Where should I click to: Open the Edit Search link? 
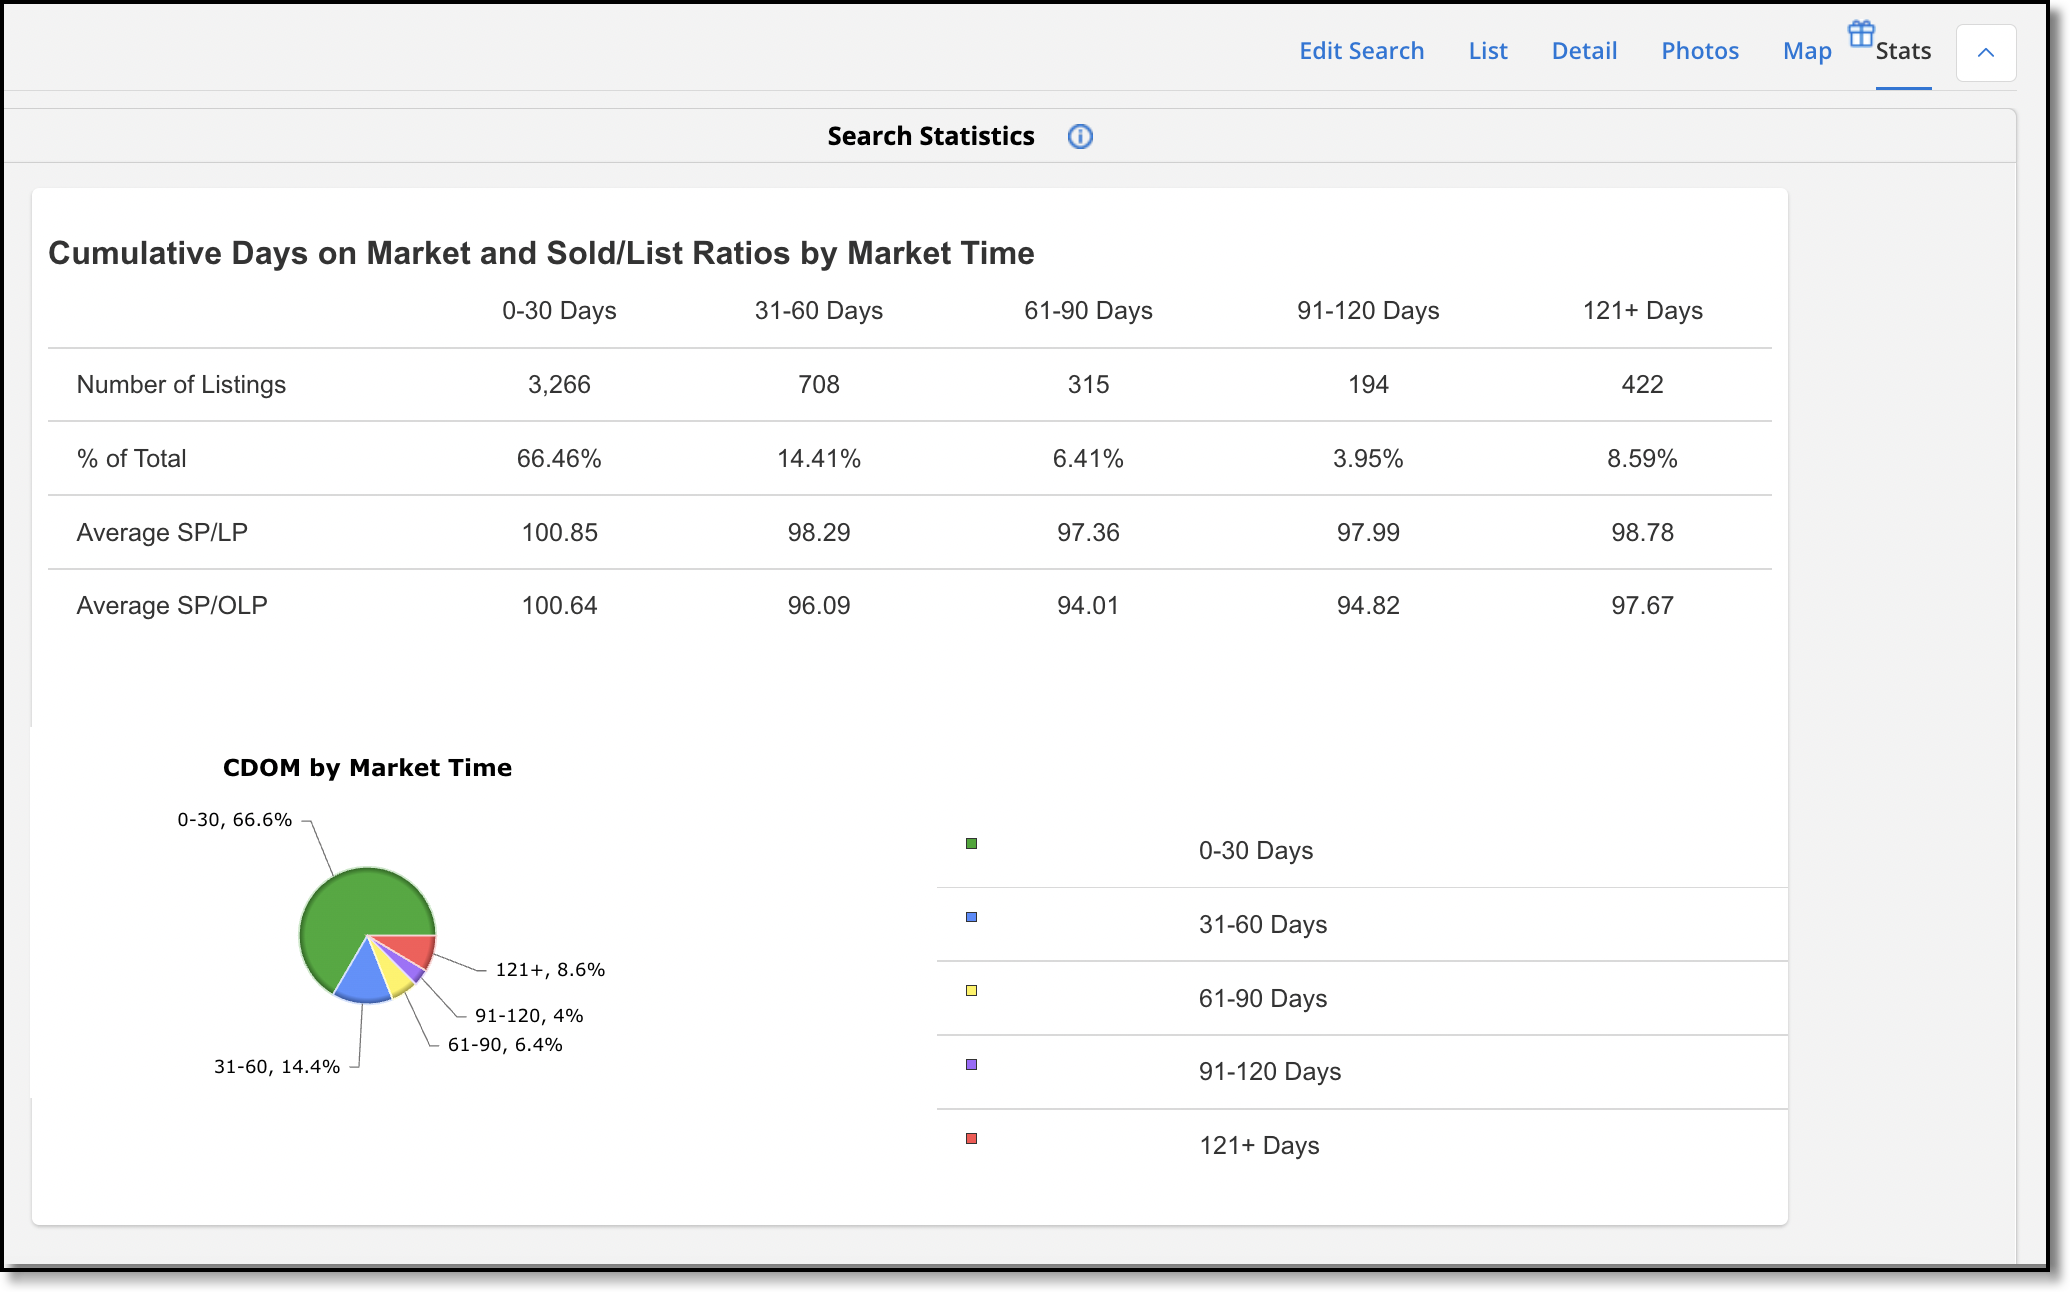tap(1361, 51)
